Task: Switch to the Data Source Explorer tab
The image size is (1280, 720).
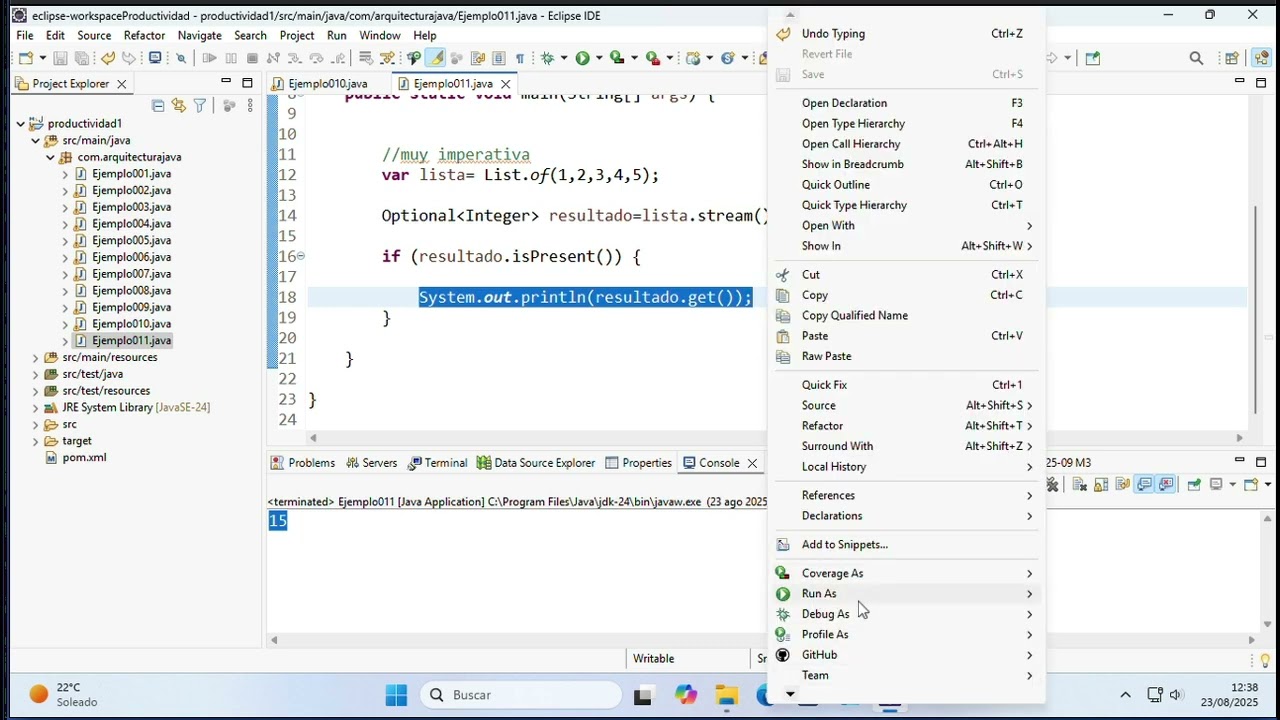Action: tap(536, 463)
